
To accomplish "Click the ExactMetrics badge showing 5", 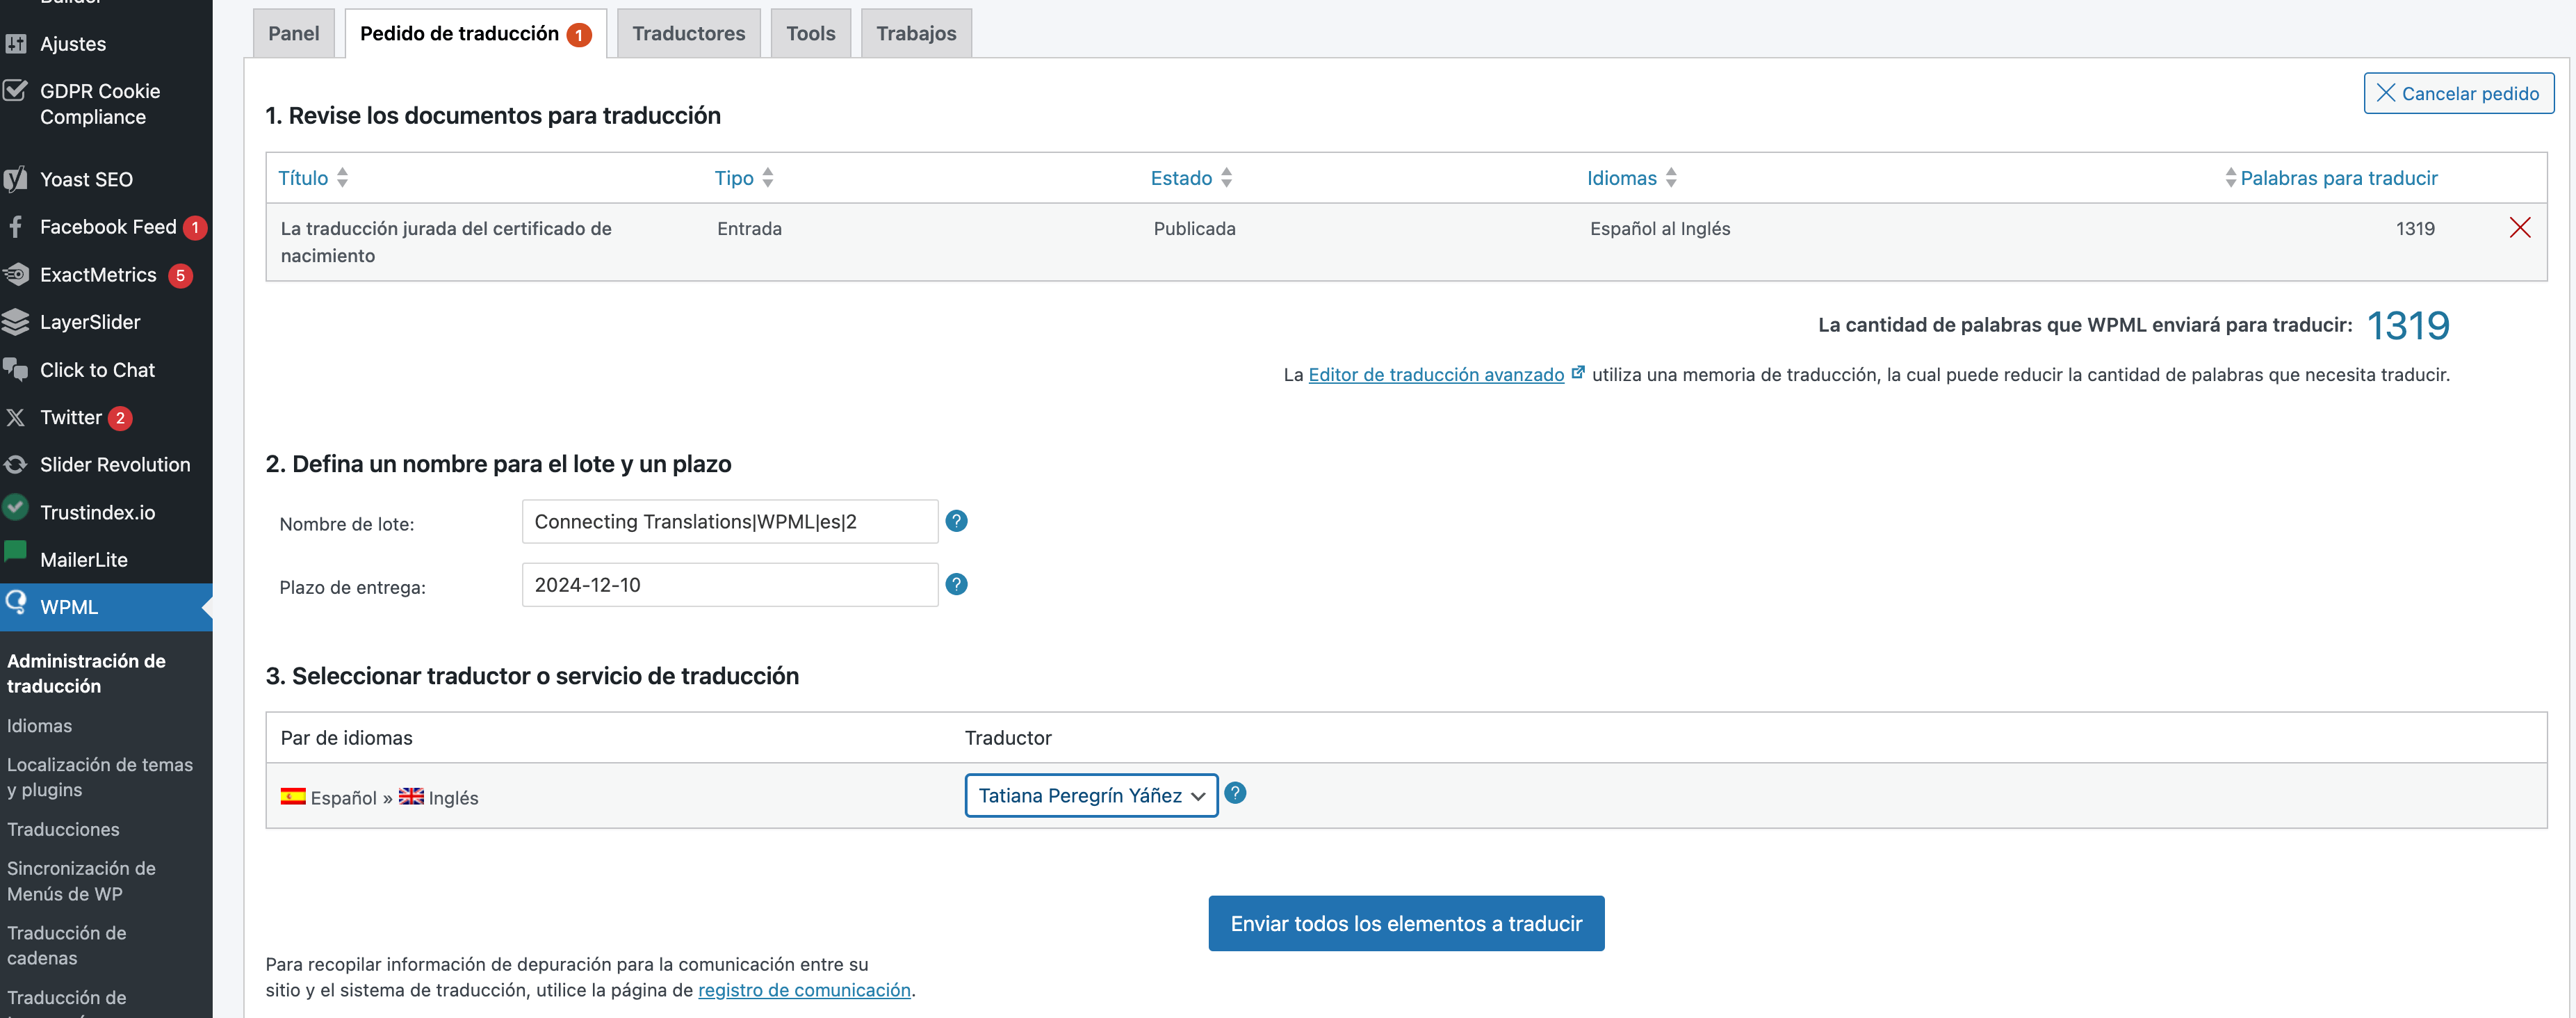I will pyautogui.click(x=180, y=276).
